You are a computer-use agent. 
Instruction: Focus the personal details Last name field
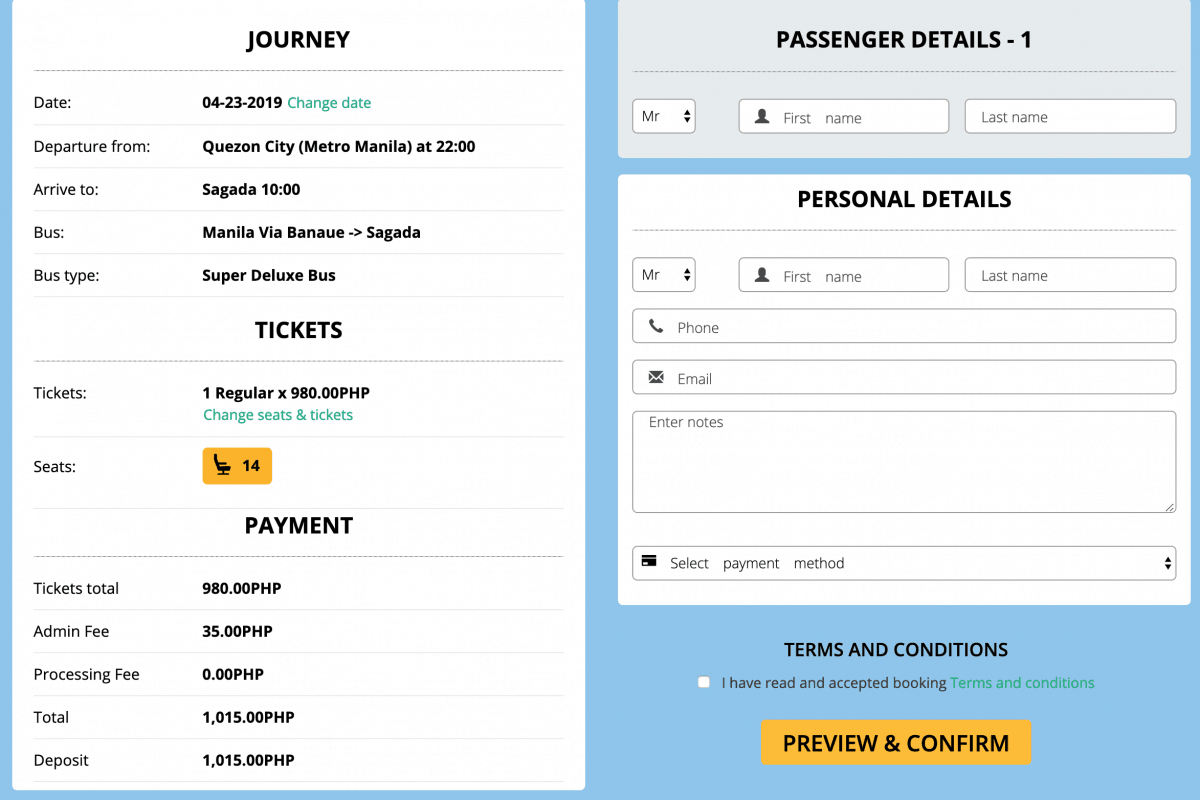point(1070,276)
